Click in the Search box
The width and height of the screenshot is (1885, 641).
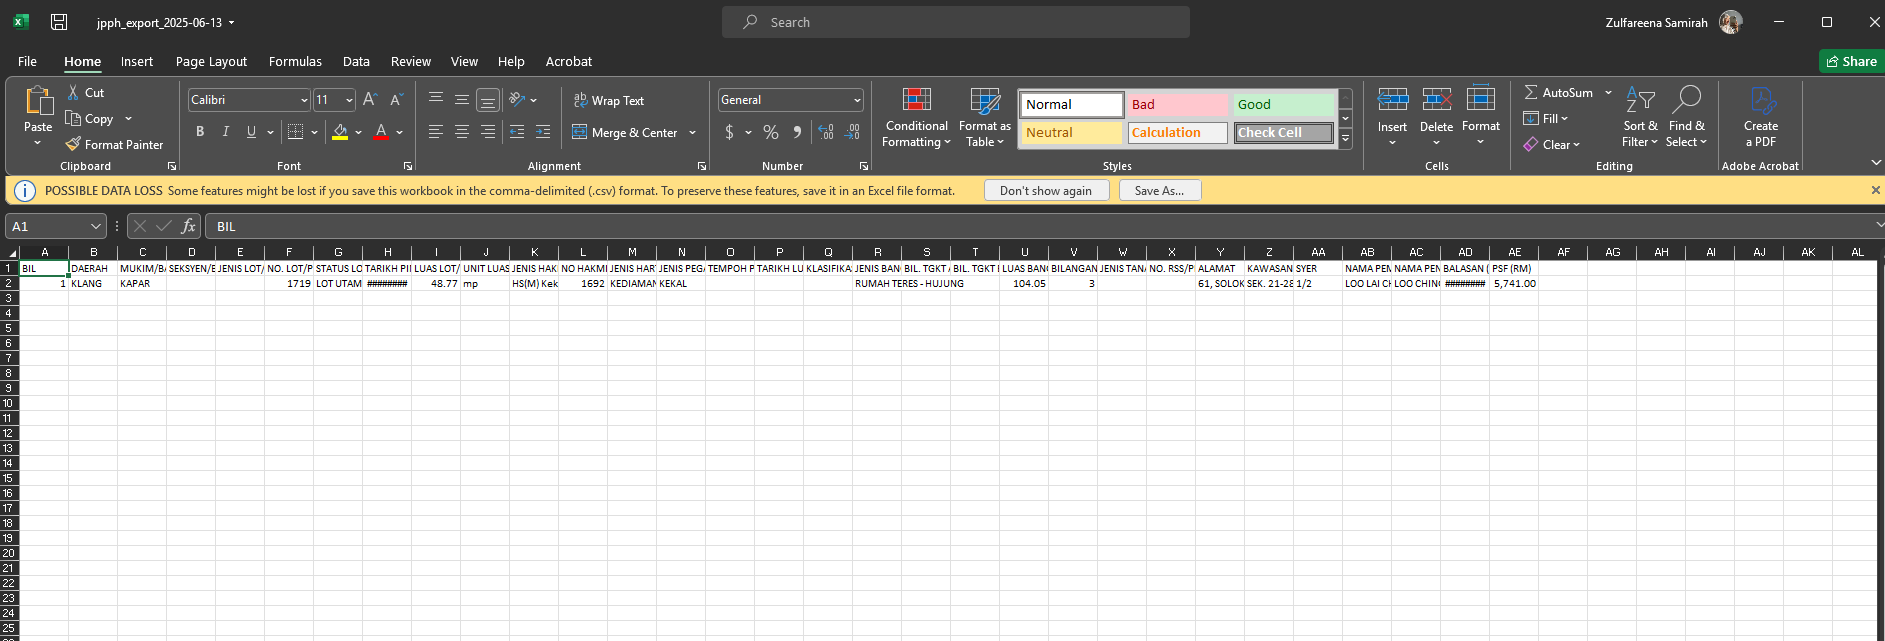955,22
